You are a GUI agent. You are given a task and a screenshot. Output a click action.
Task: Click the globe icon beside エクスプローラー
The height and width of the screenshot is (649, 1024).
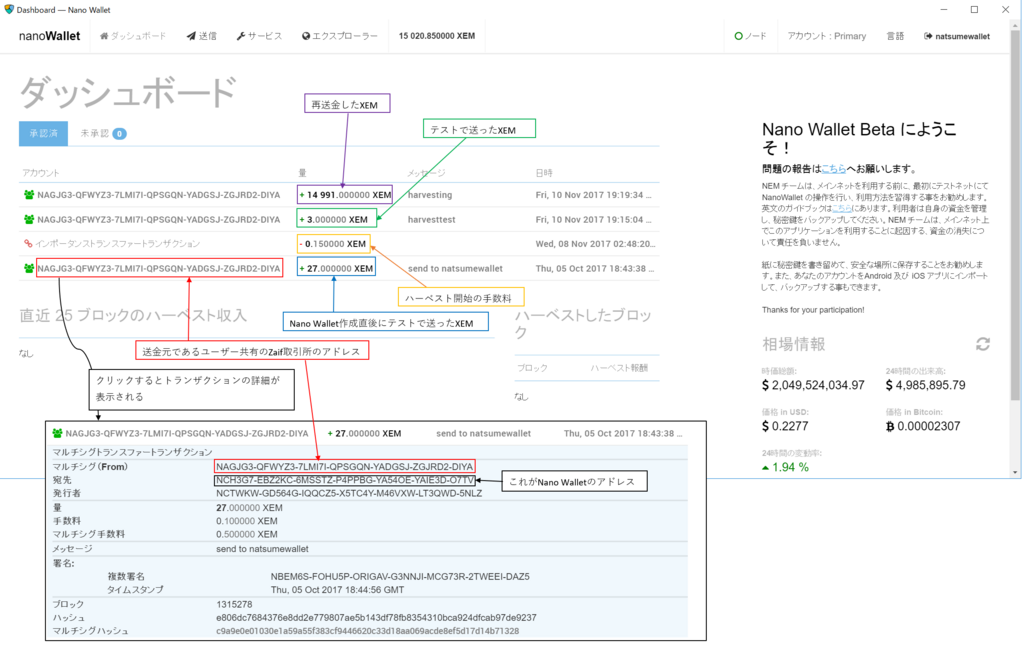pyautogui.click(x=306, y=36)
